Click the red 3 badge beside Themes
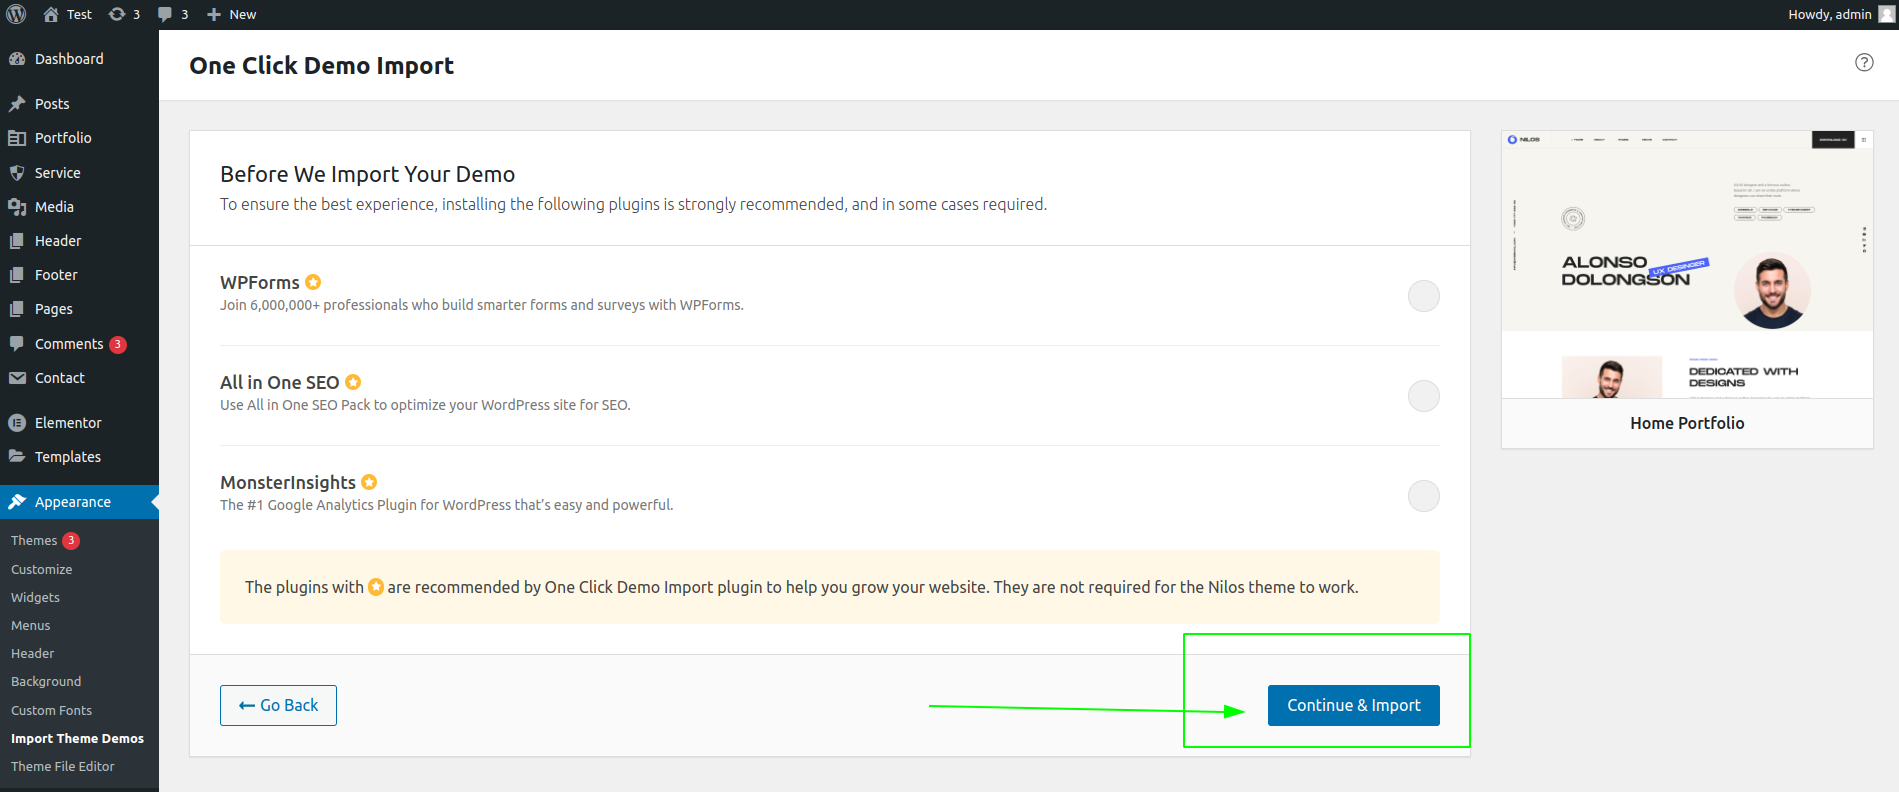Viewport: 1899px width, 792px height. point(71,541)
